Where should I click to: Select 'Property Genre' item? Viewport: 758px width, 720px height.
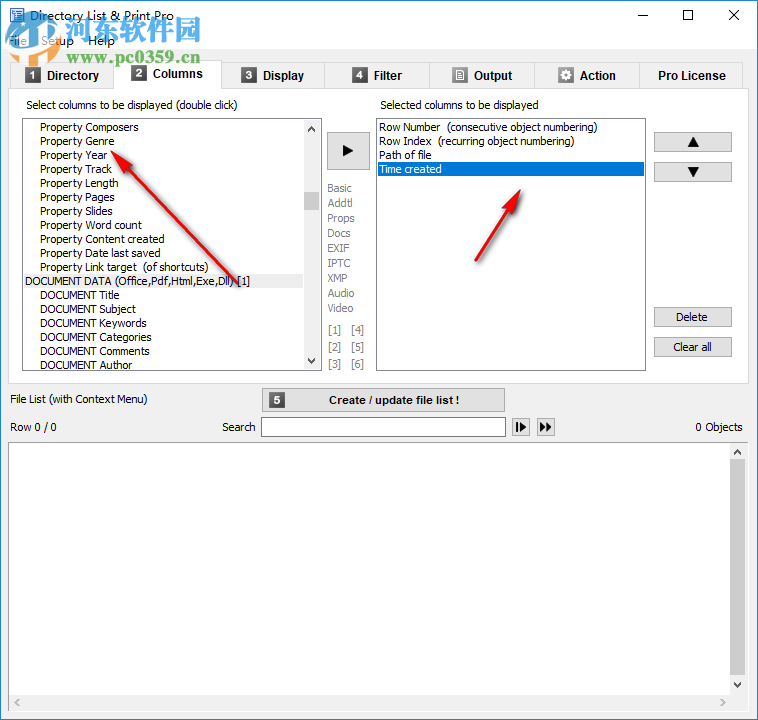(77, 141)
